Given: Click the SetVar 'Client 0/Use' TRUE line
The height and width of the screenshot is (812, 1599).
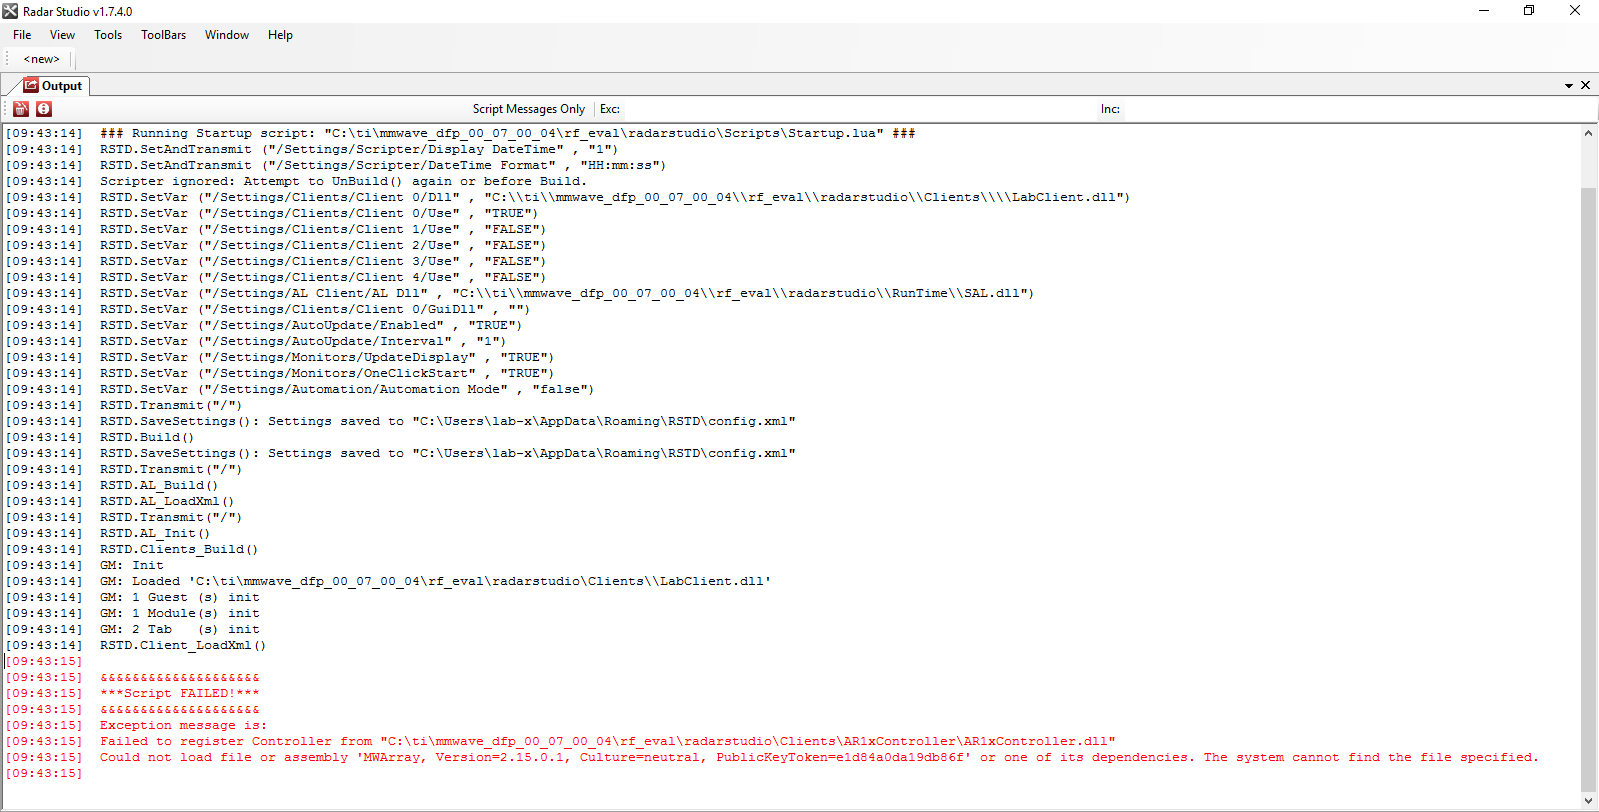Looking at the screenshot, I should [319, 213].
